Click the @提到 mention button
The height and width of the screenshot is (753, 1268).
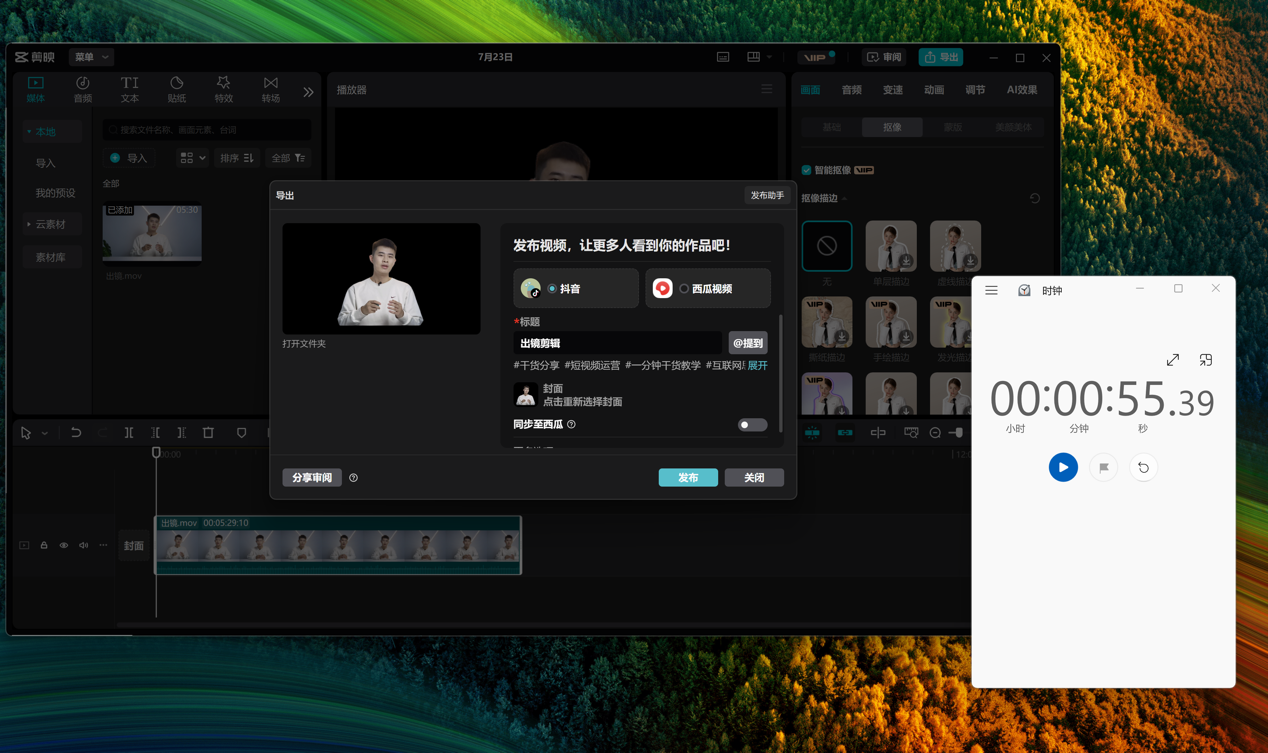(748, 343)
